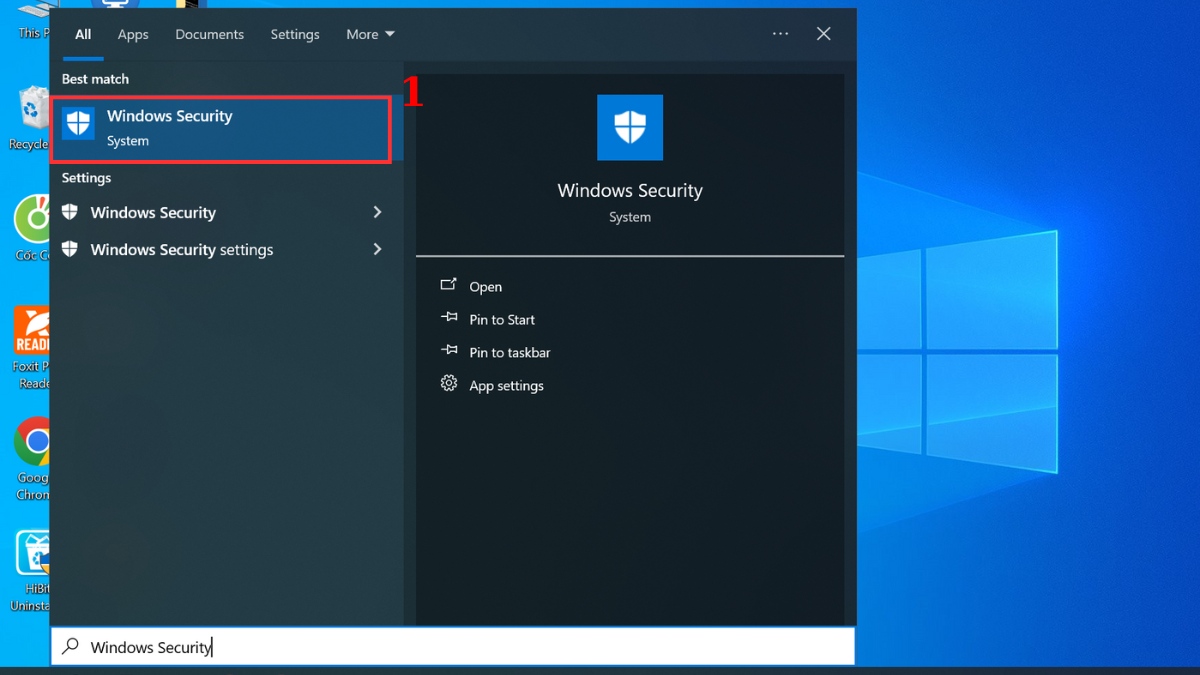Click Open to launch Windows Security
The width and height of the screenshot is (1200, 675).
484,286
